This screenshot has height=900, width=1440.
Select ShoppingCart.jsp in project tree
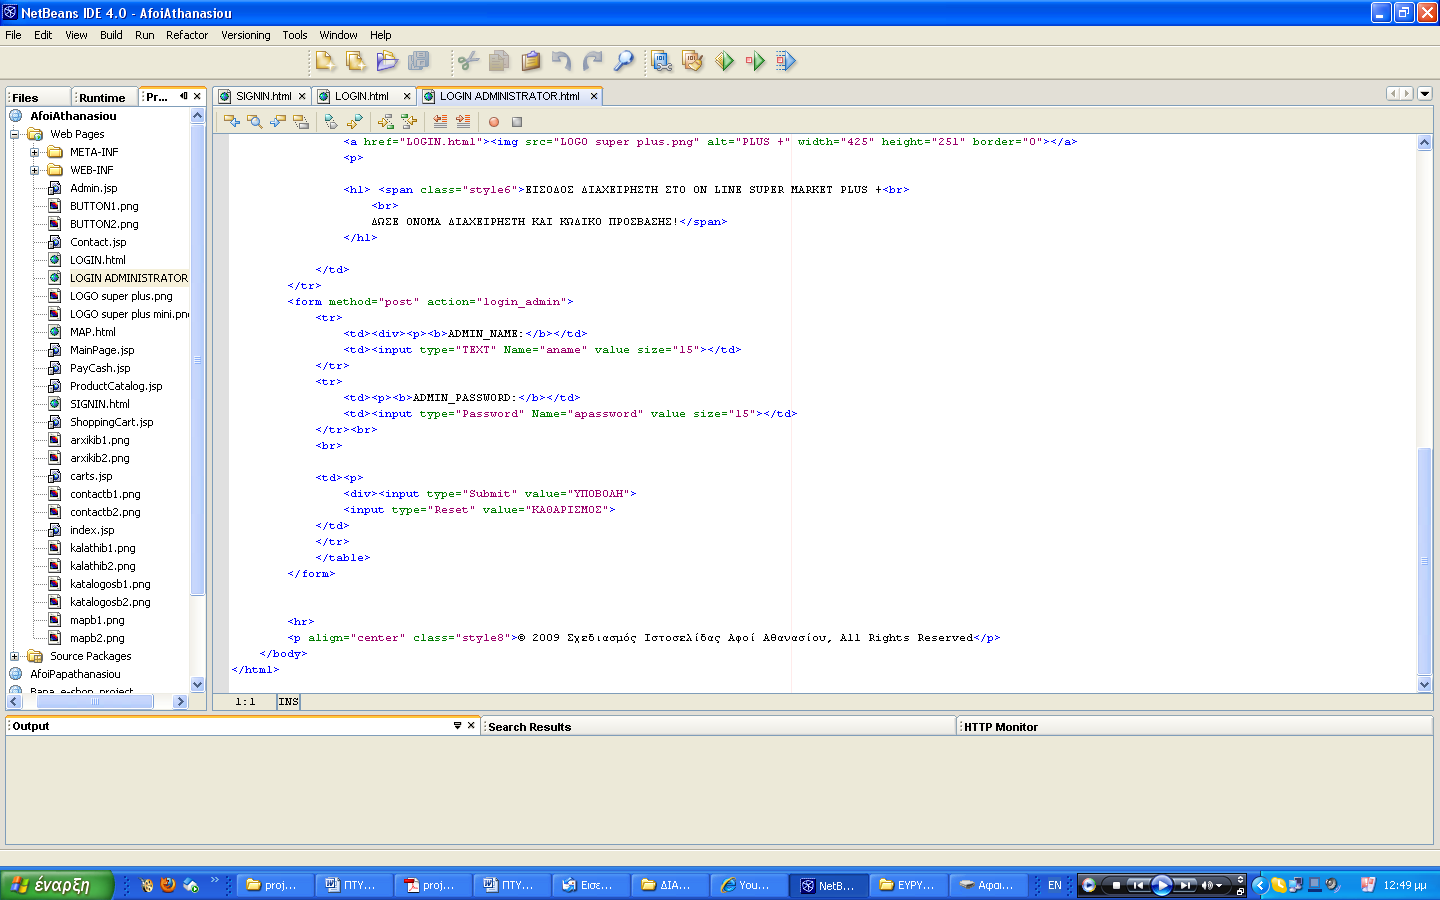click(x=111, y=422)
